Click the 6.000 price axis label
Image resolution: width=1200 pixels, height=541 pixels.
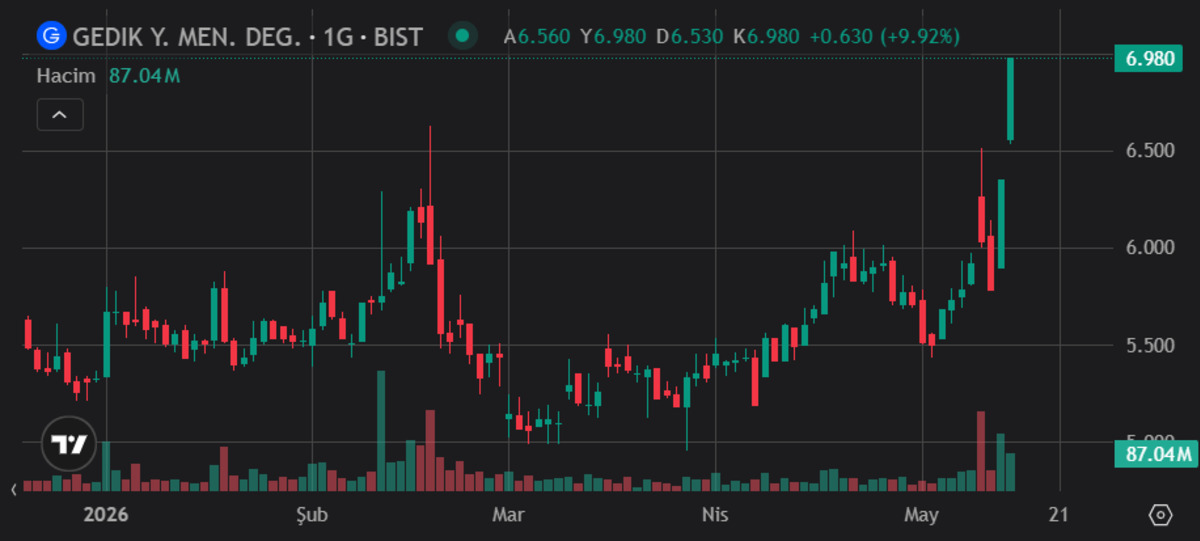click(x=1150, y=248)
